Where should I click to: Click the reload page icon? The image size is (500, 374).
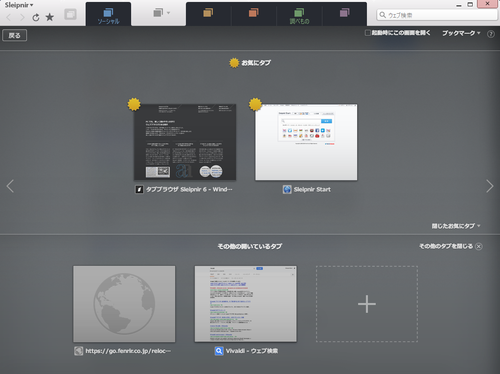tap(36, 17)
